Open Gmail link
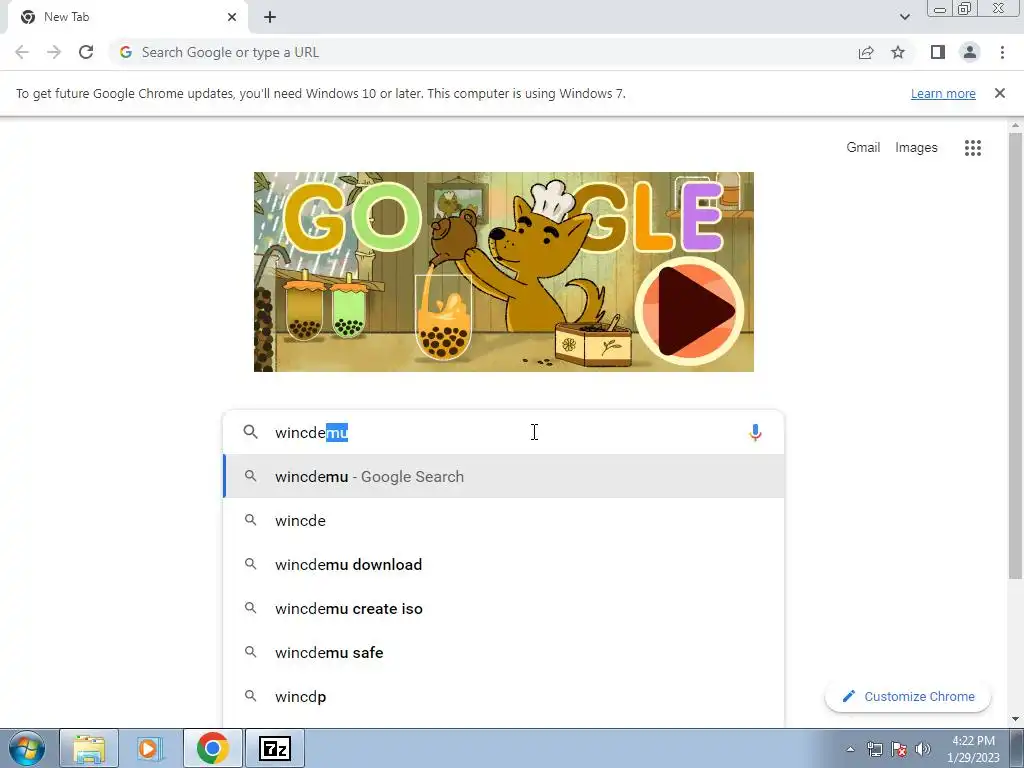The height and width of the screenshot is (768, 1024). pos(863,148)
